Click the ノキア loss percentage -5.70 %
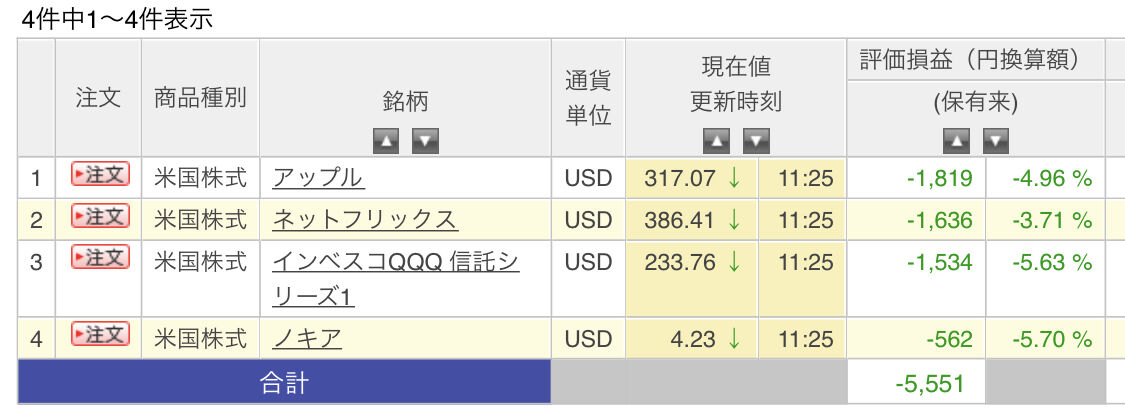This screenshot has height=417, width=1125. [x=1051, y=339]
